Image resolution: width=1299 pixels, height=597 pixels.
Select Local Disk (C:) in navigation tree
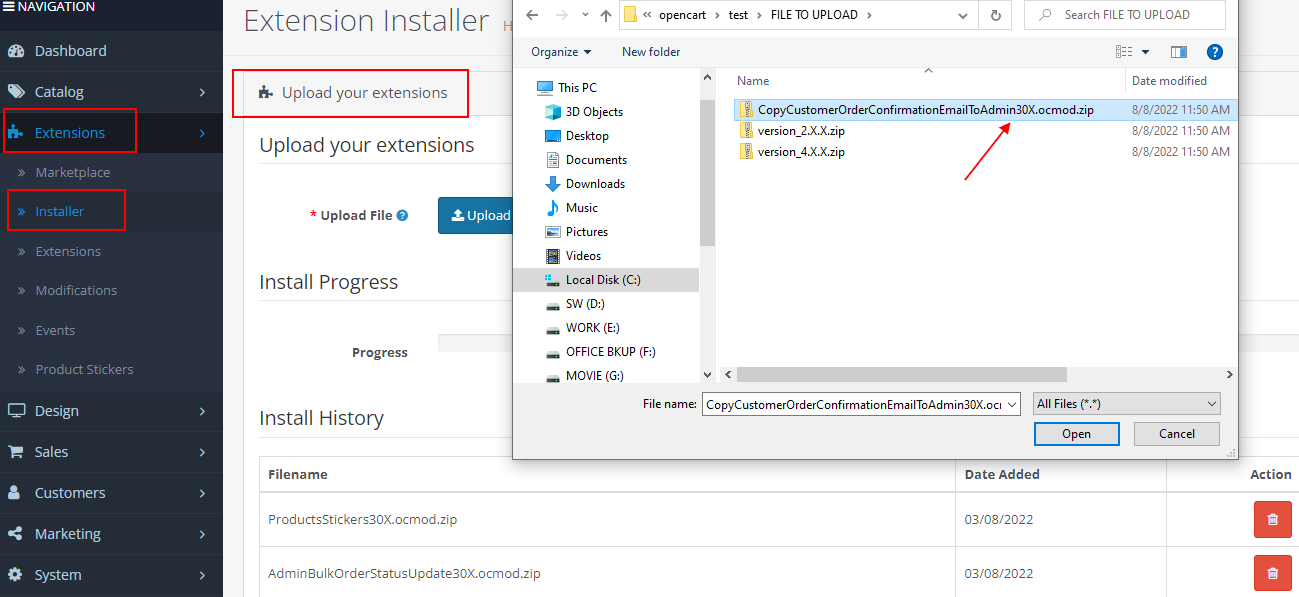click(x=602, y=280)
